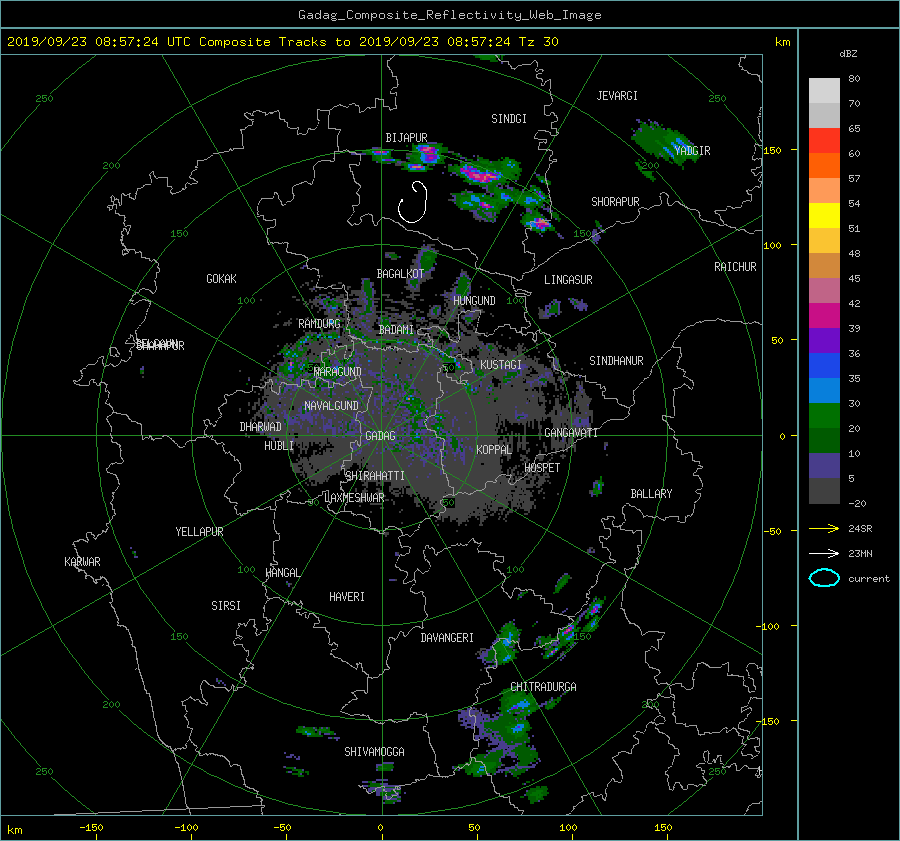Click the BADAMI label
Viewport: 900px width, 841px height.
[397, 330]
